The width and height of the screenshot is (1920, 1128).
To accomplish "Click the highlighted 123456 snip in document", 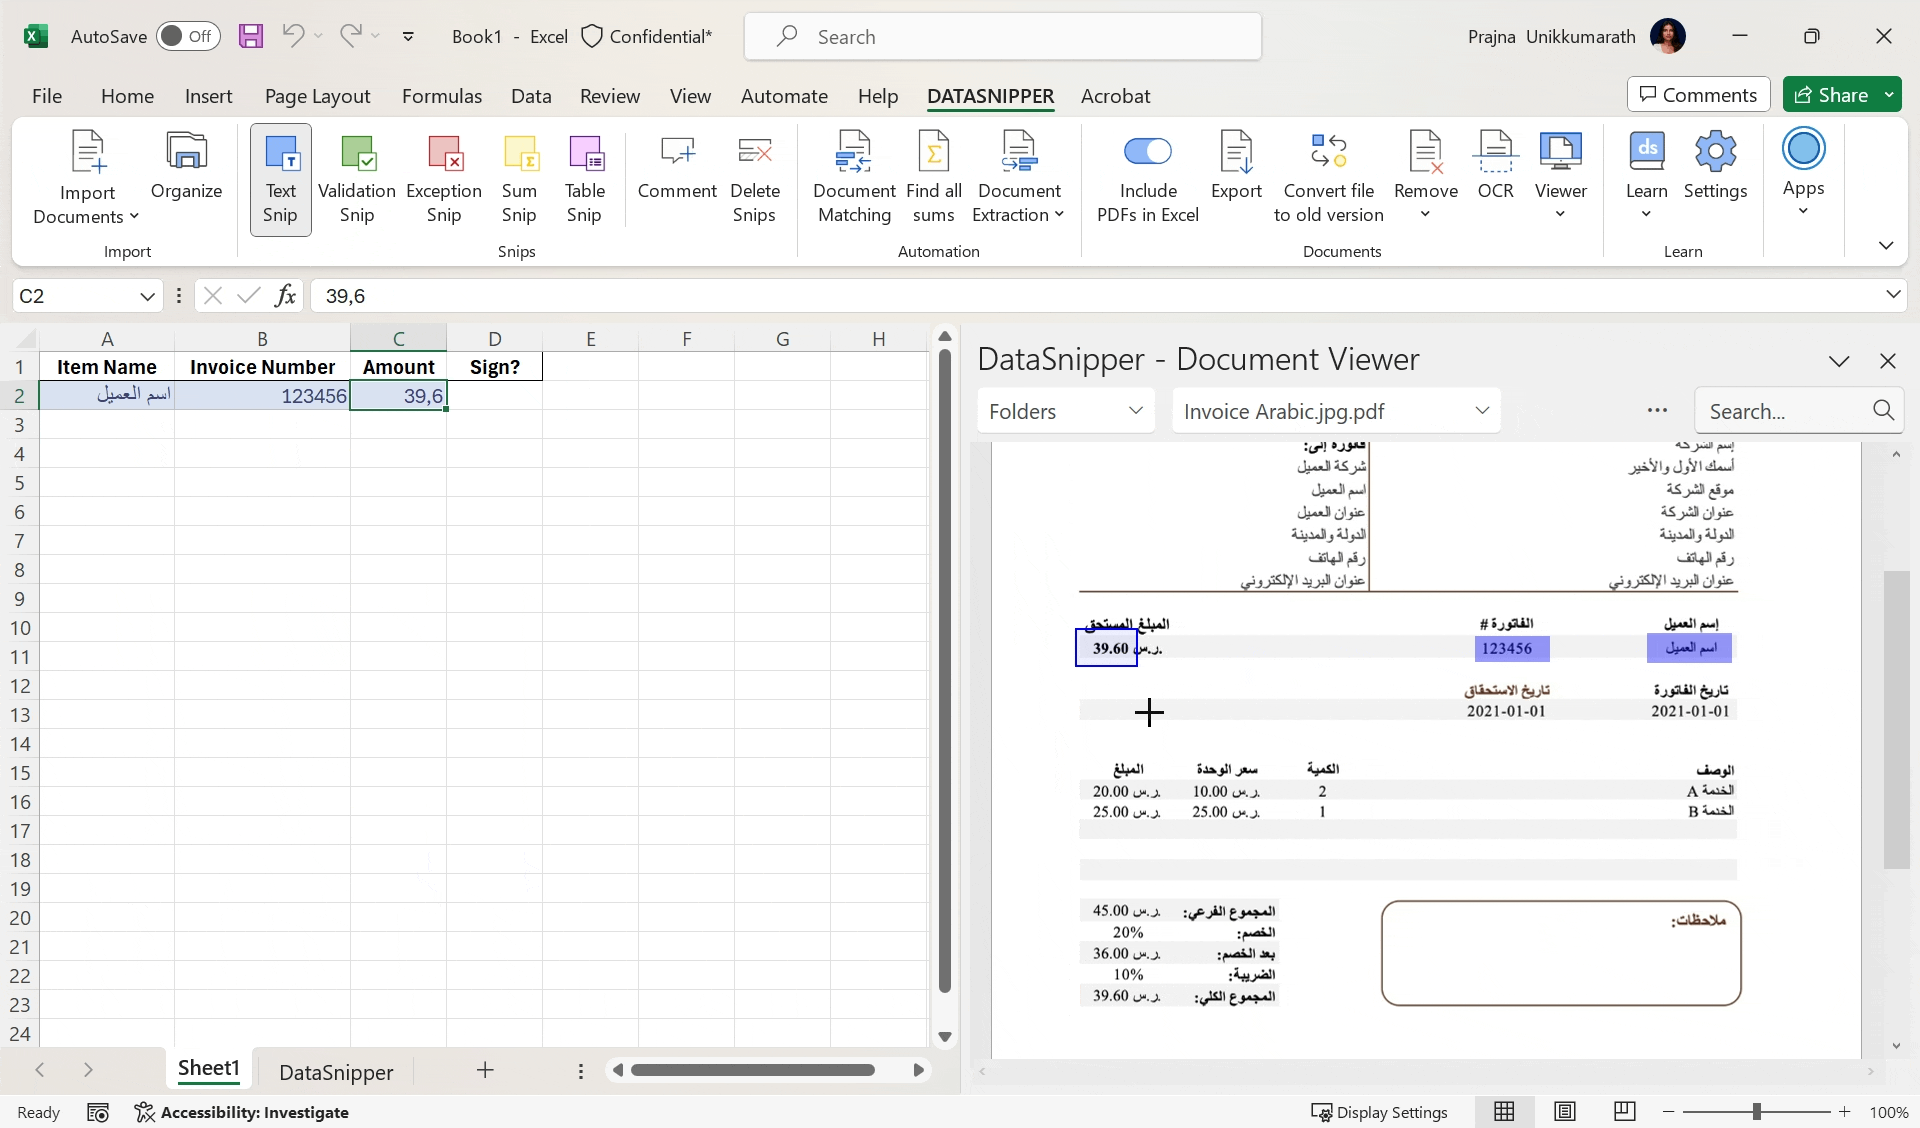I will [x=1512, y=648].
